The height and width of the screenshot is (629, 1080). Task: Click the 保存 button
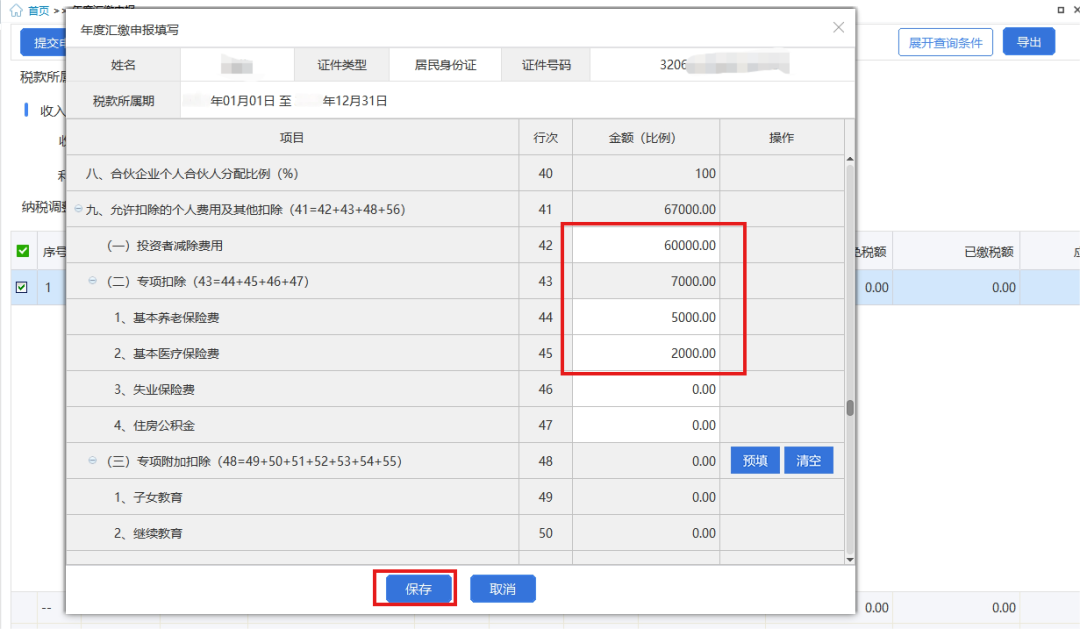click(417, 589)
